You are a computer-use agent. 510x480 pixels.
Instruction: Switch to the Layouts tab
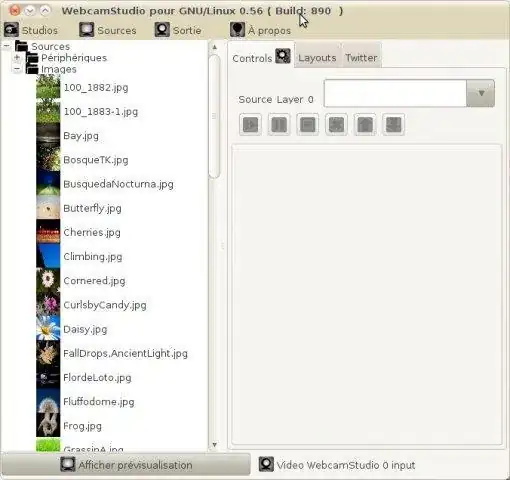point(317,58)
